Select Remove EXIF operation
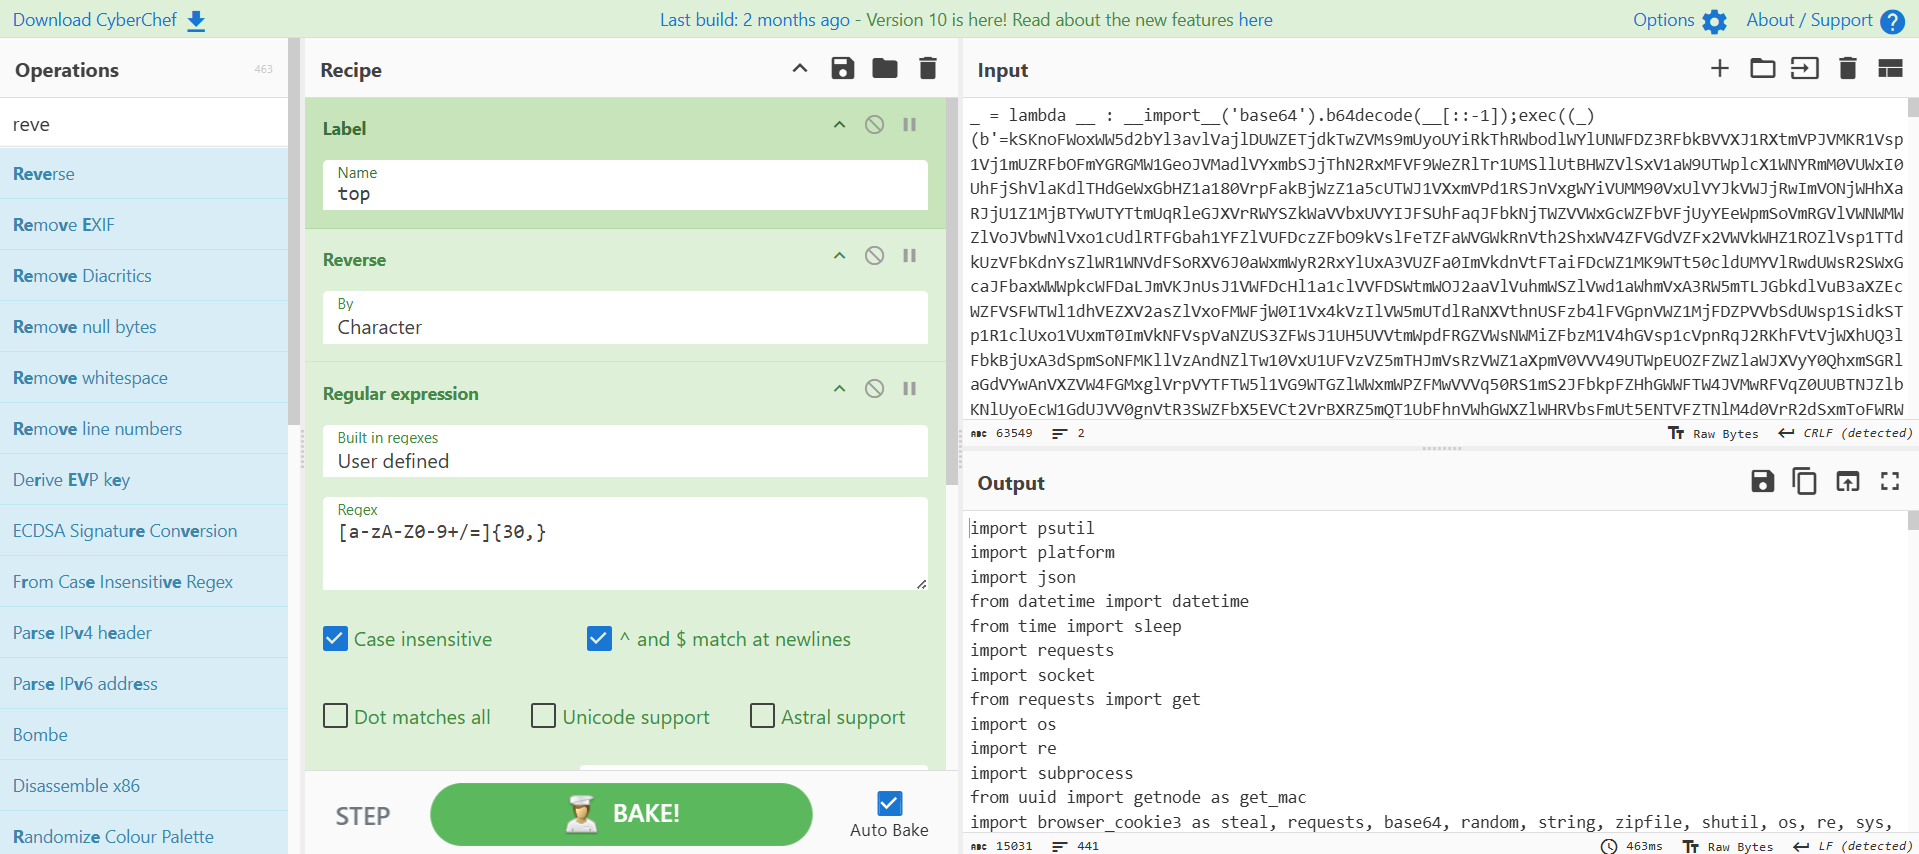 tap(144, 224)
